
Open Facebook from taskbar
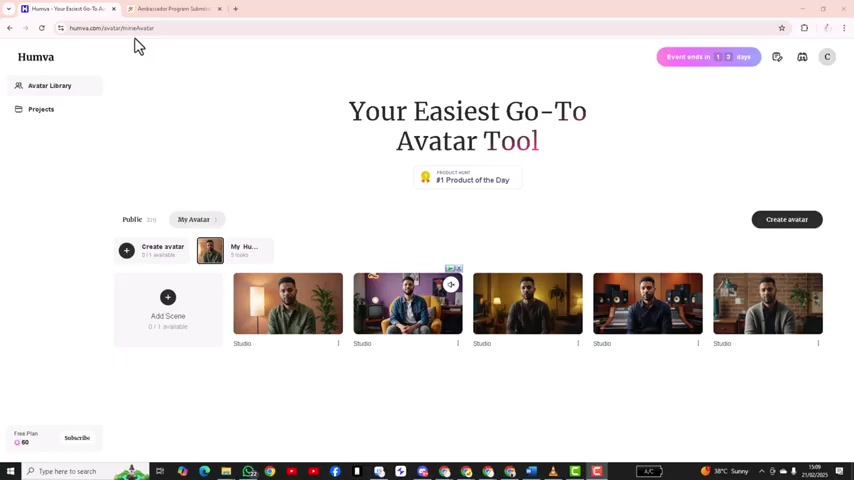335,471
